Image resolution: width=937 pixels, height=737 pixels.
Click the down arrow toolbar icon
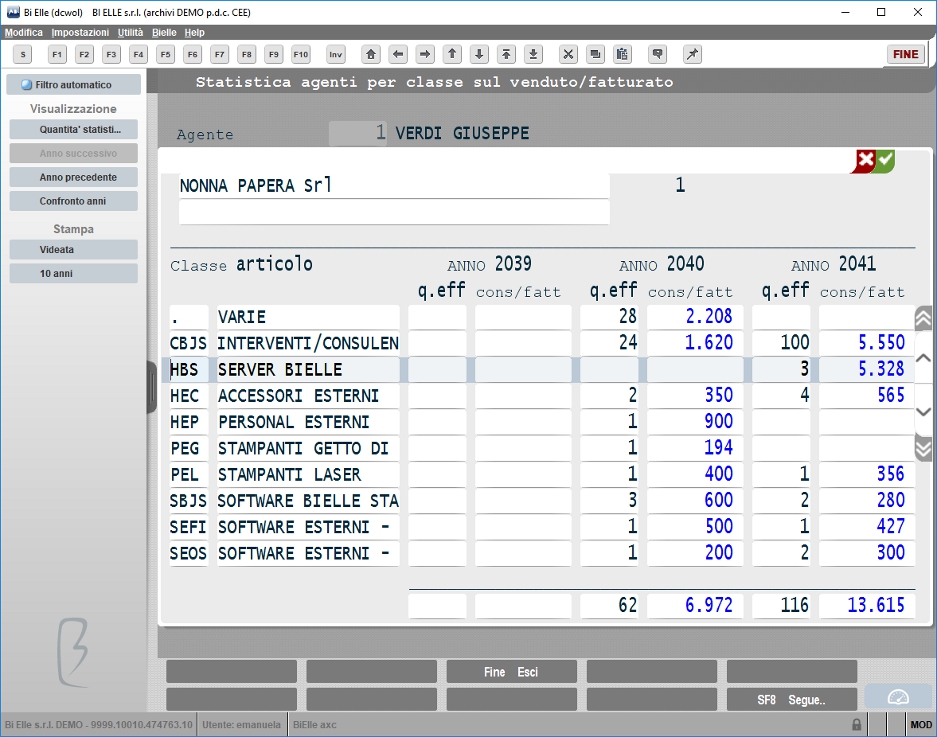tap(479, 54)
